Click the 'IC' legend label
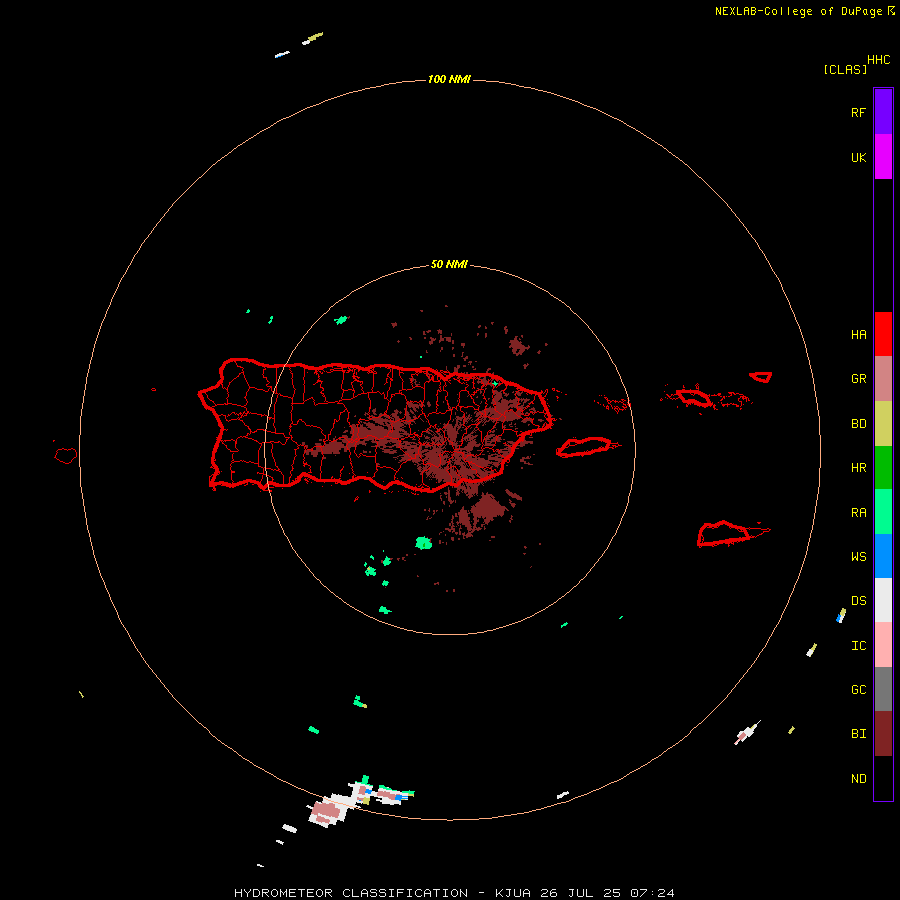 pos(858,645)
